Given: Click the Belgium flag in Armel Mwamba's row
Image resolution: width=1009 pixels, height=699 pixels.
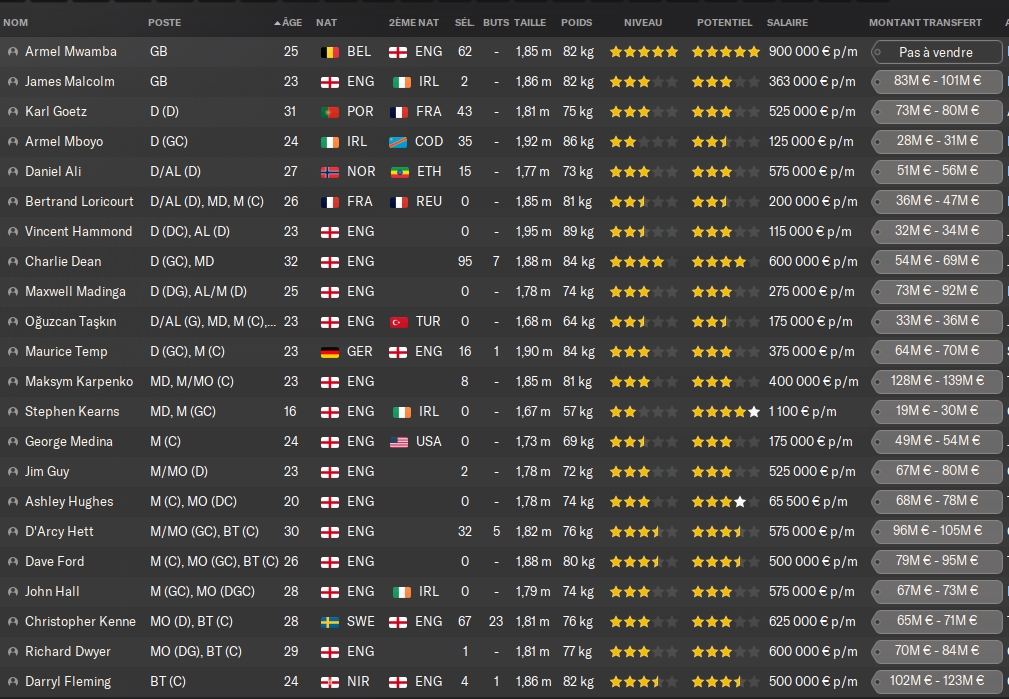Looking at the screenshot, I should (329, 51).
